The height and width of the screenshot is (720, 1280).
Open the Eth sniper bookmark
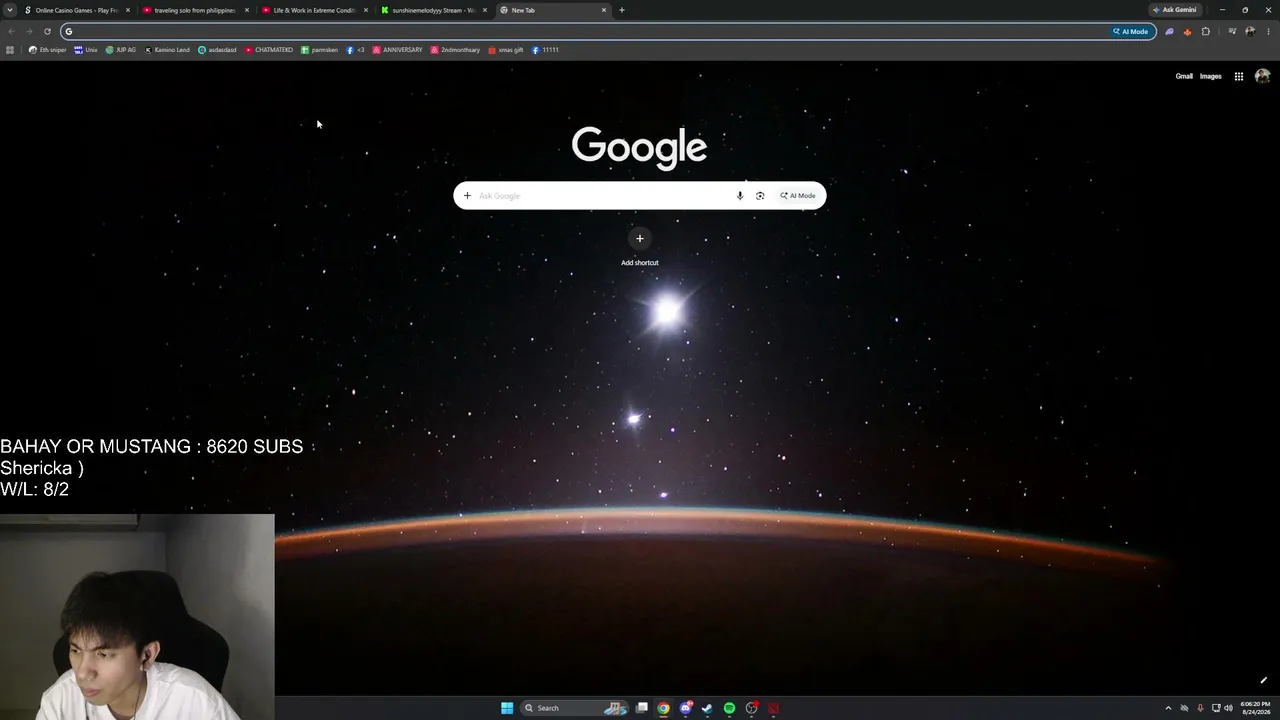[x=48, y=50]
